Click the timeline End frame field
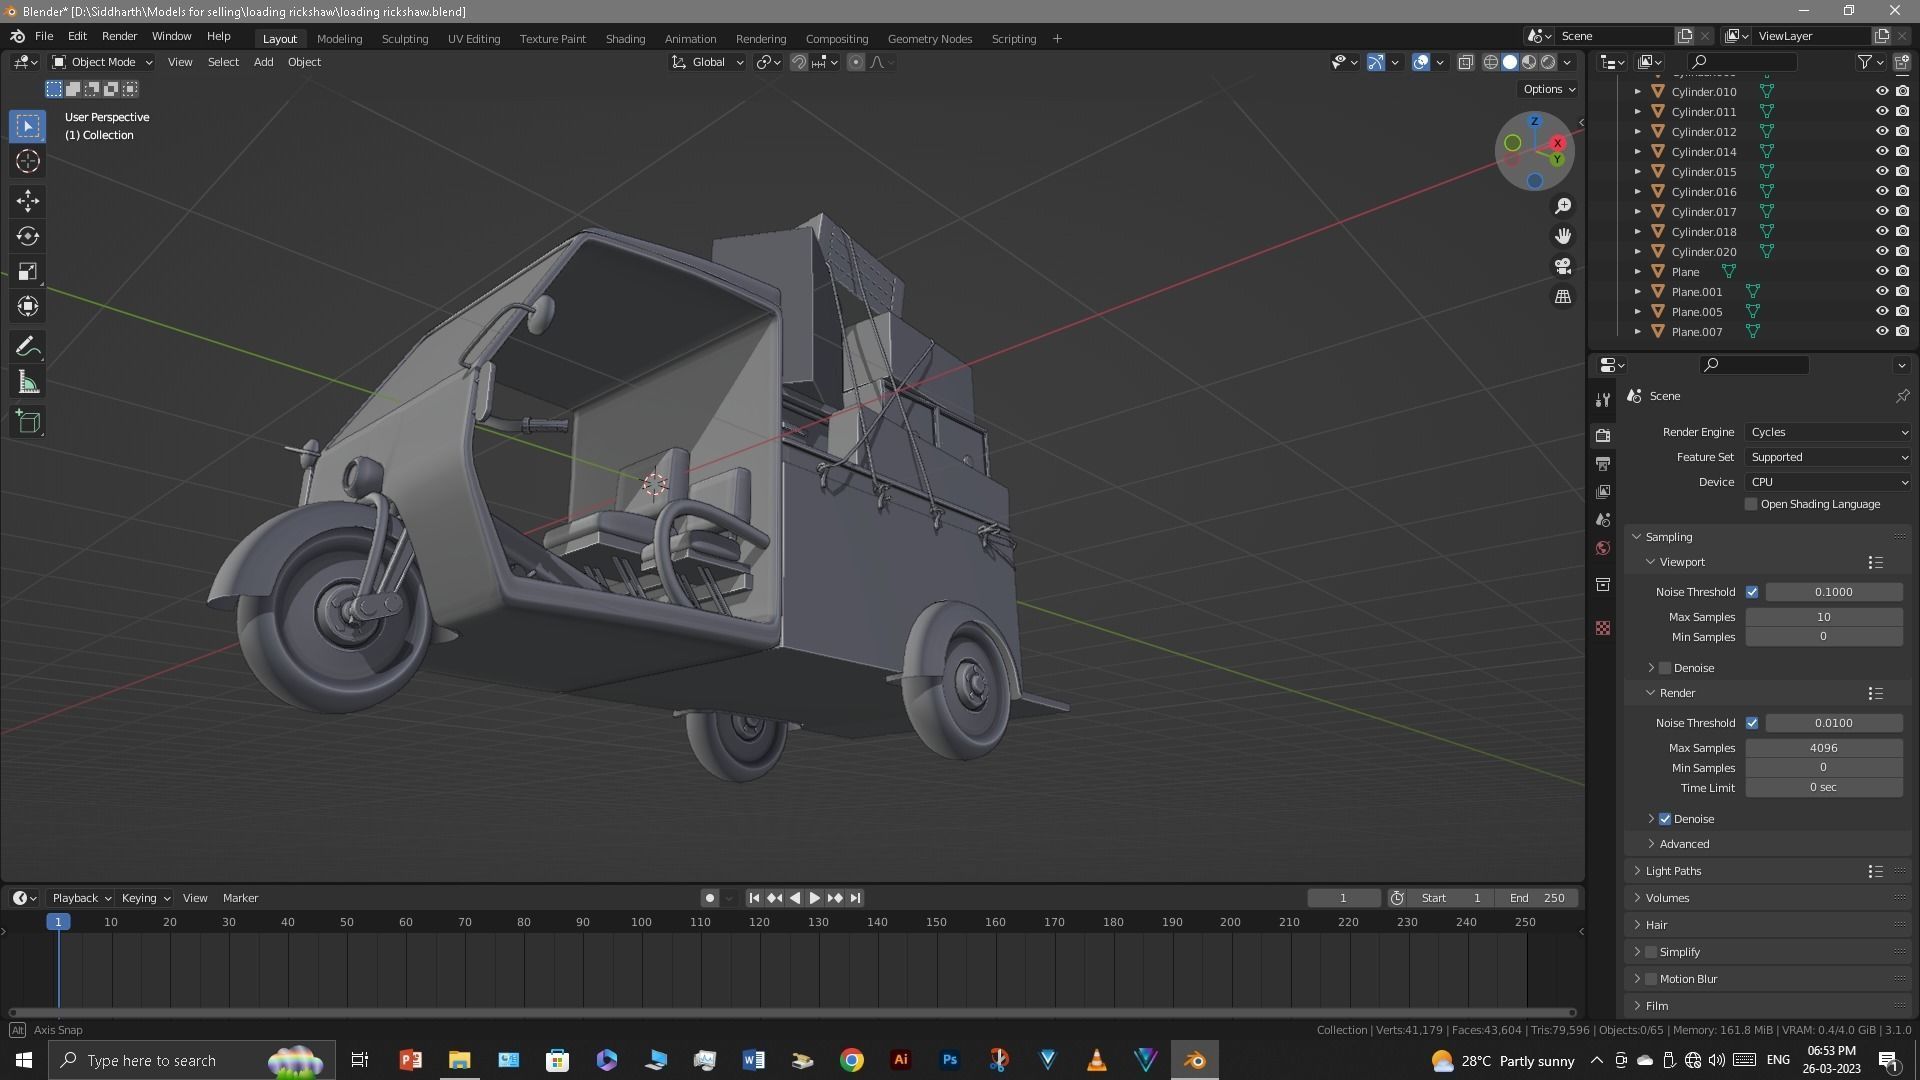The width and height of the screenshot is (1920, 1080). [1538, 898]
